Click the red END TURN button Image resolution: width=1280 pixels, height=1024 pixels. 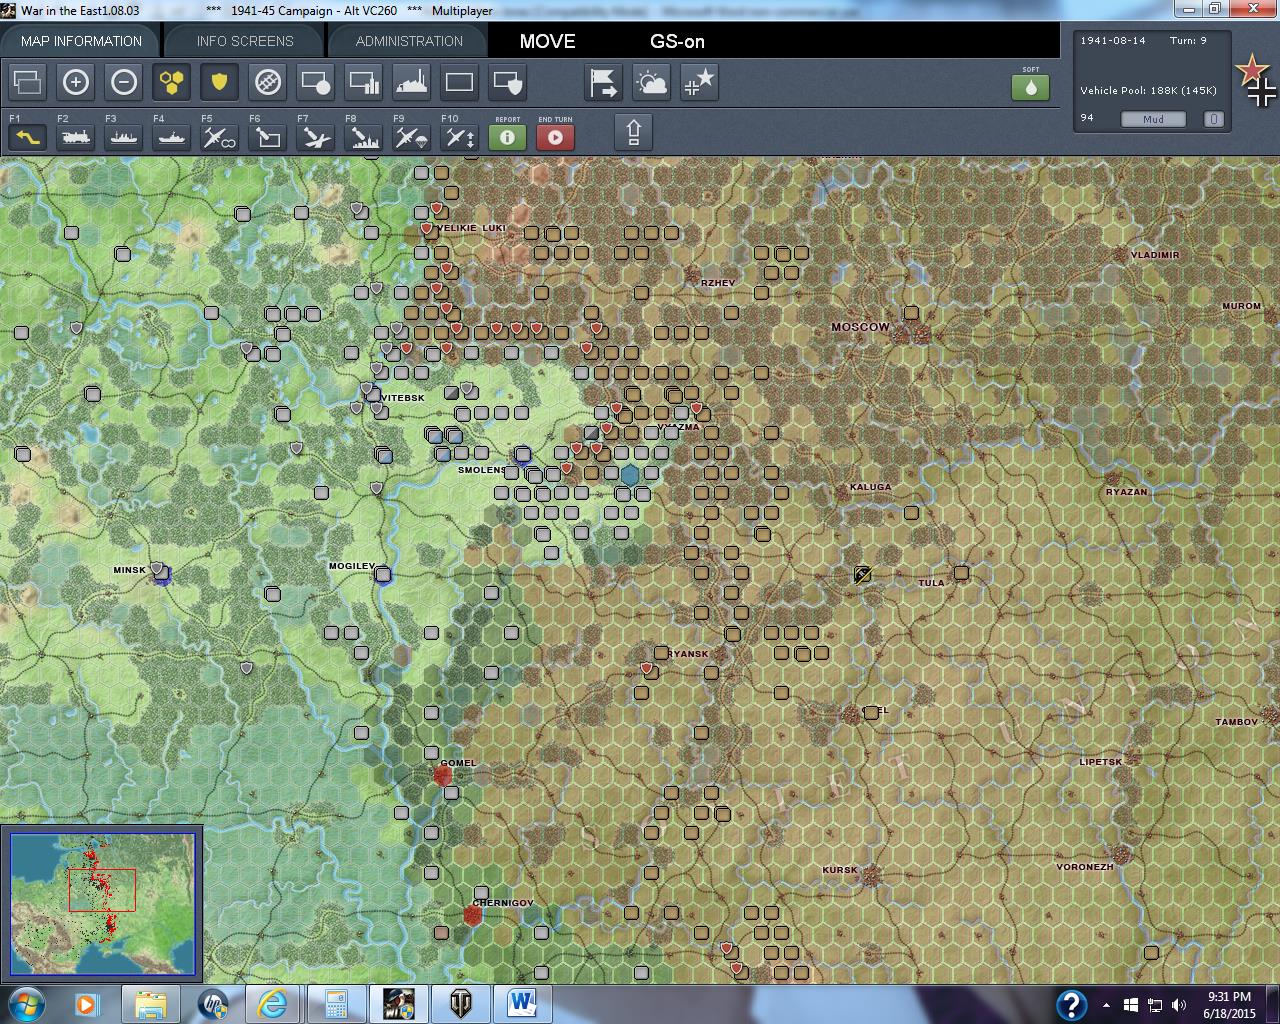click(x=555, y=136)
